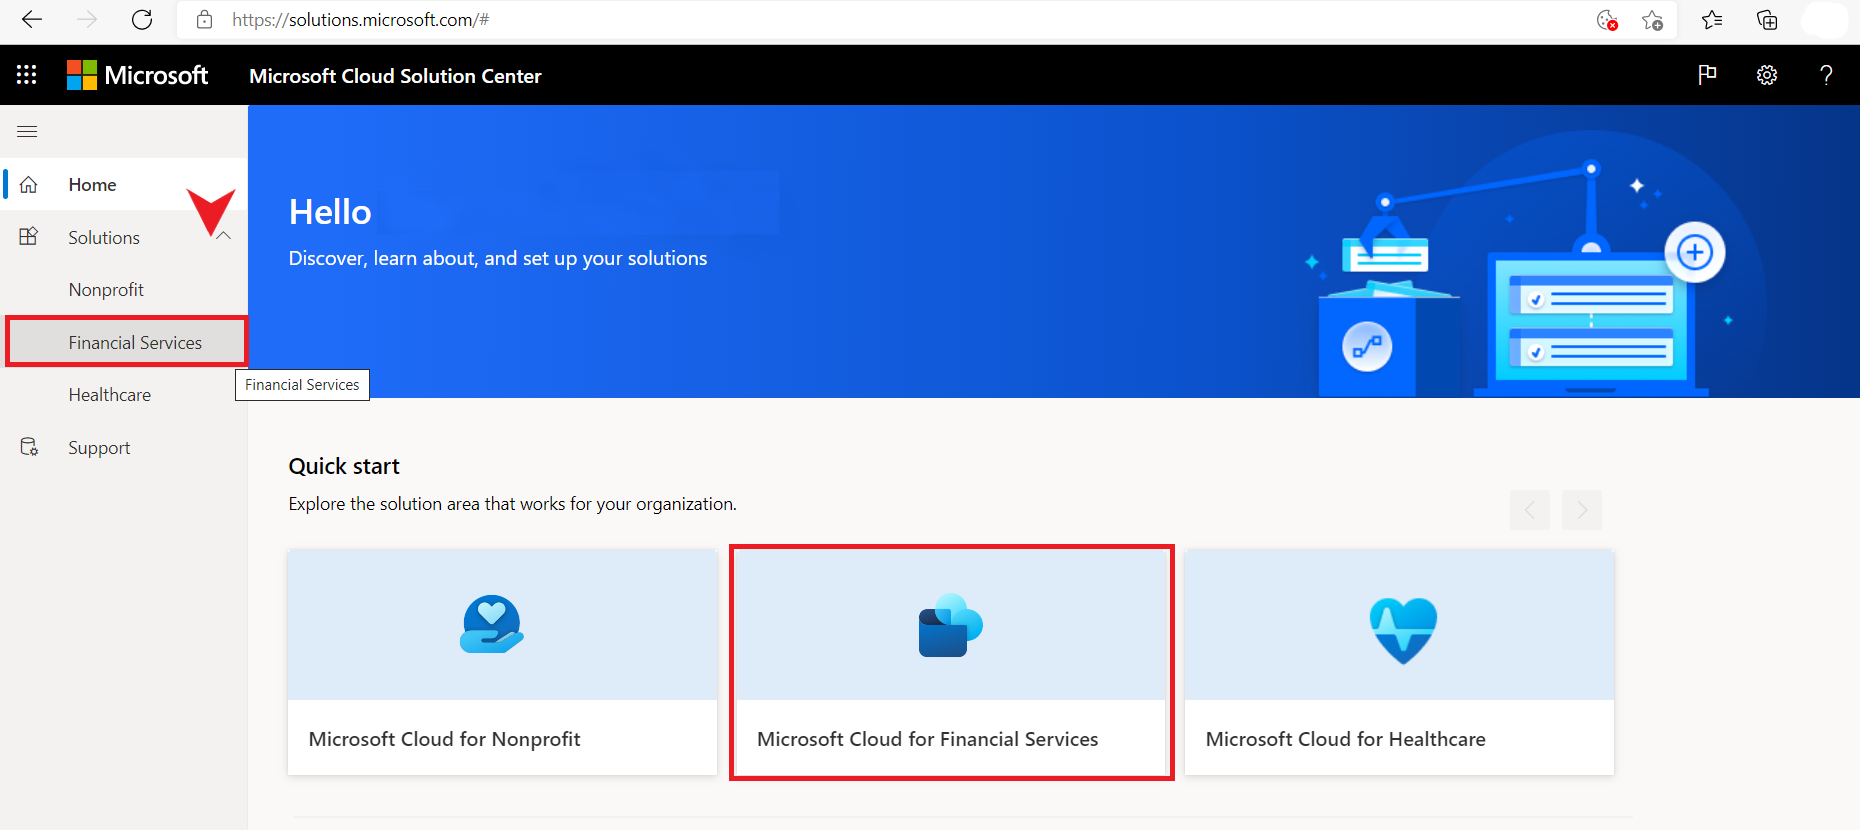Go back with the browser back arrow
Image resolution: width=1860 pixels, height=830 pixels.
[32, 19]
